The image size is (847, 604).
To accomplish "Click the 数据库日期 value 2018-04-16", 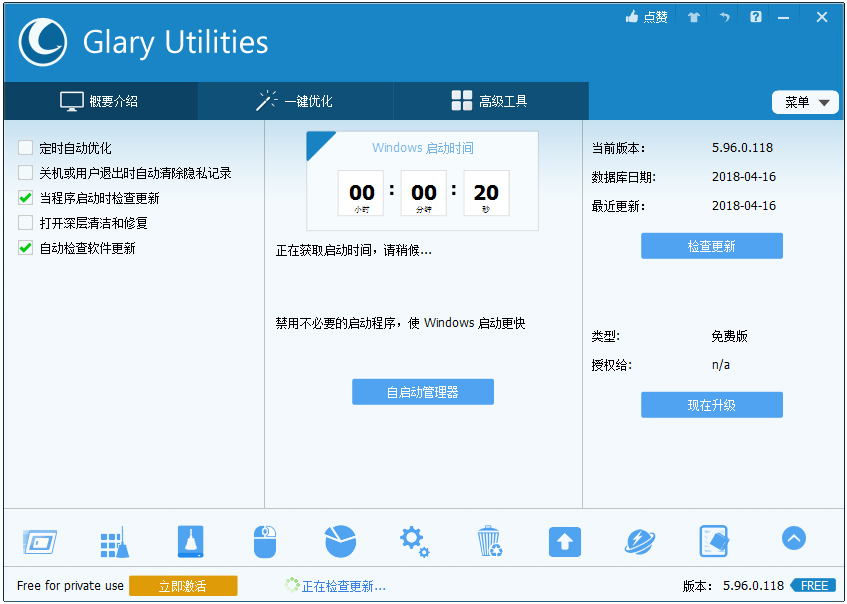I will pos(744,177).
